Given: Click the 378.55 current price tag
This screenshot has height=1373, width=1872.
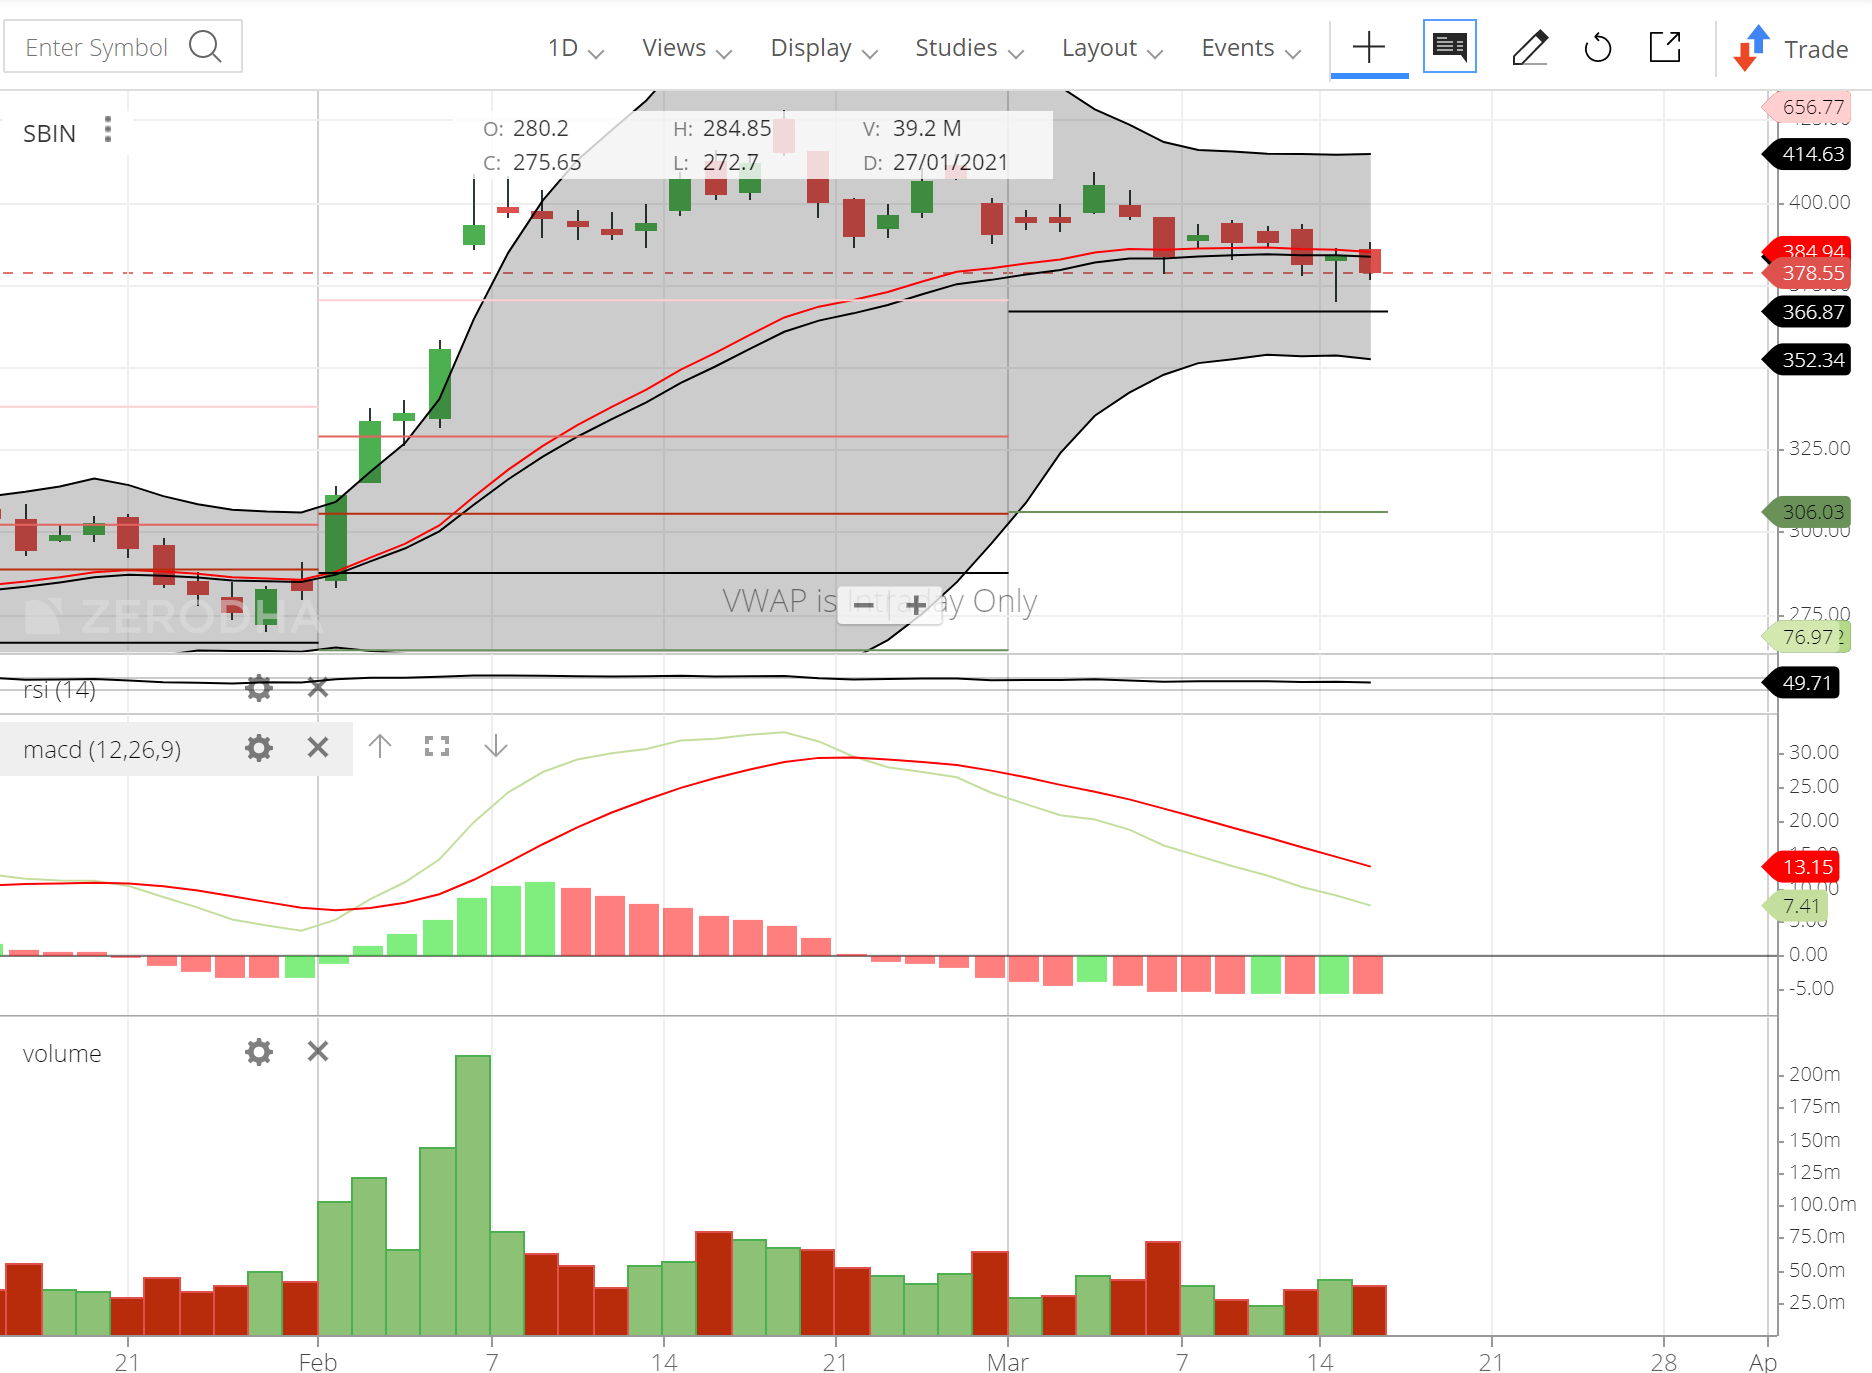Looking at the screenshot, I should pyautogui.click(x=1807, y=273).
